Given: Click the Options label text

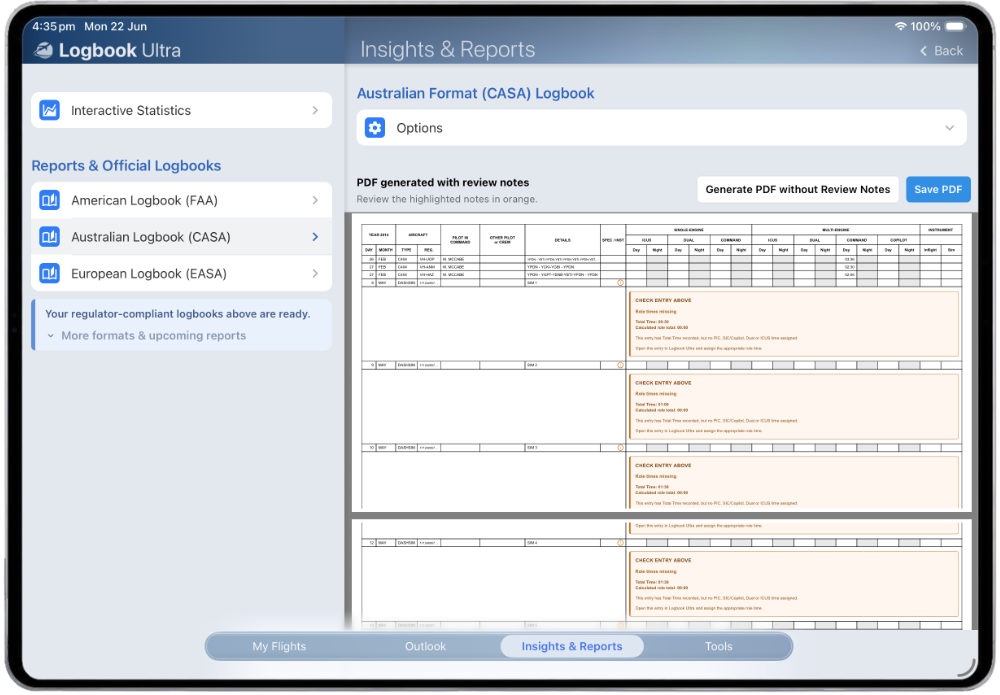Looking at the screenshot, I should (420, 128).
